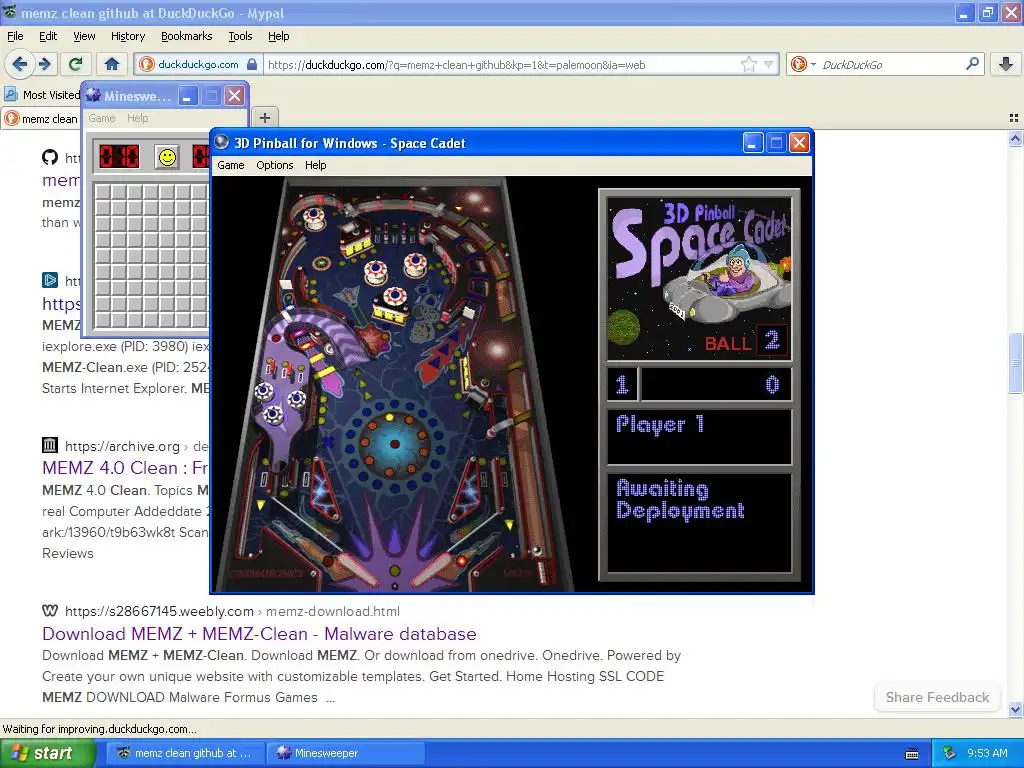The width and height of the screenshot is (1024, 768).
Task: Switch to 'memz clean github at' taskbar item
Action: coord(185,753)
